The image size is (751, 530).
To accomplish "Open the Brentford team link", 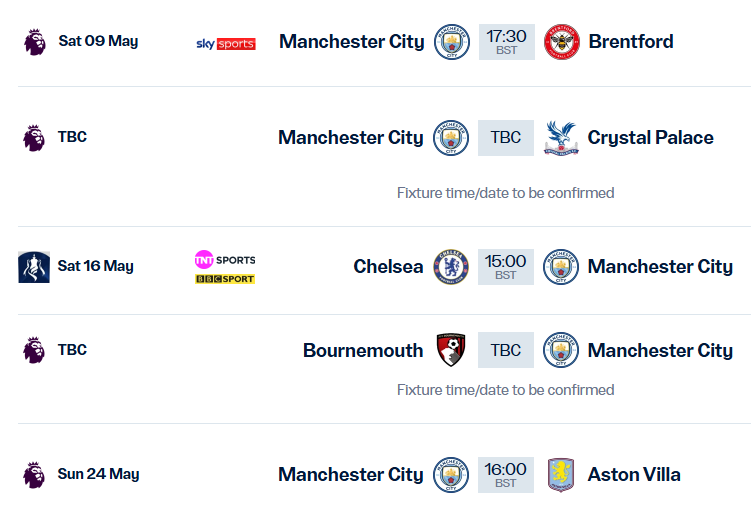I will pyautogui.click(x=630, y=42).
